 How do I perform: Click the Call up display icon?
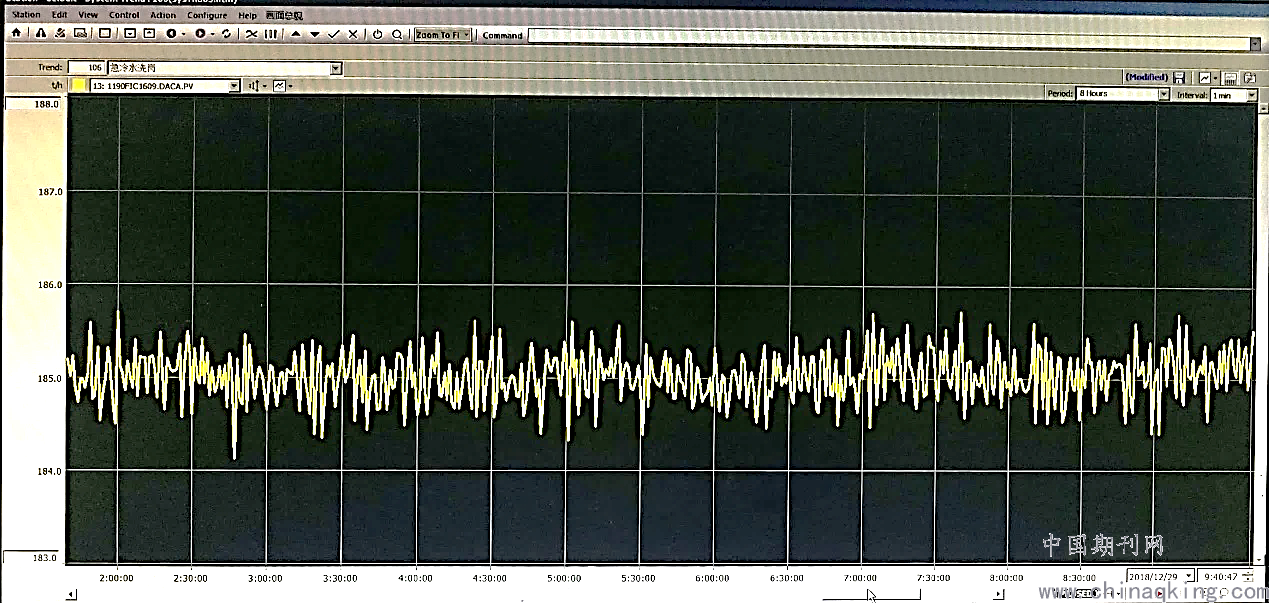pyautogui.click(x=104, y=34)
